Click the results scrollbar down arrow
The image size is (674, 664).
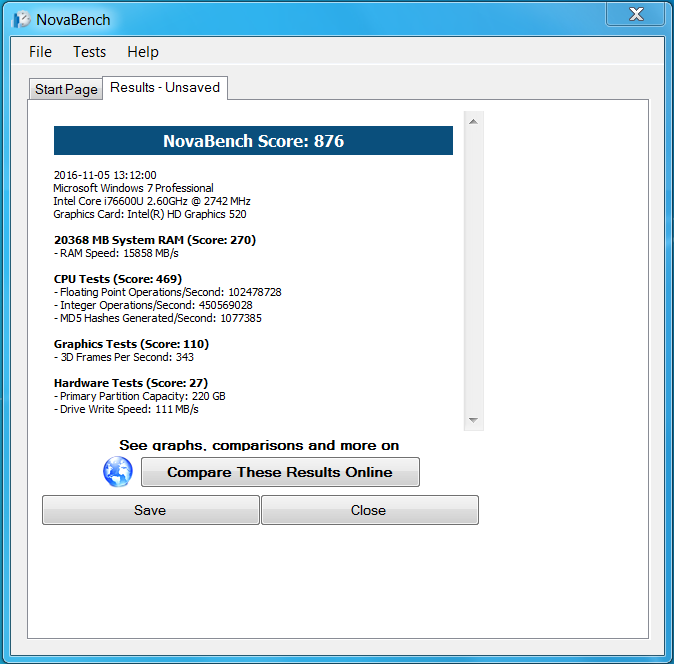click(473, 420)
